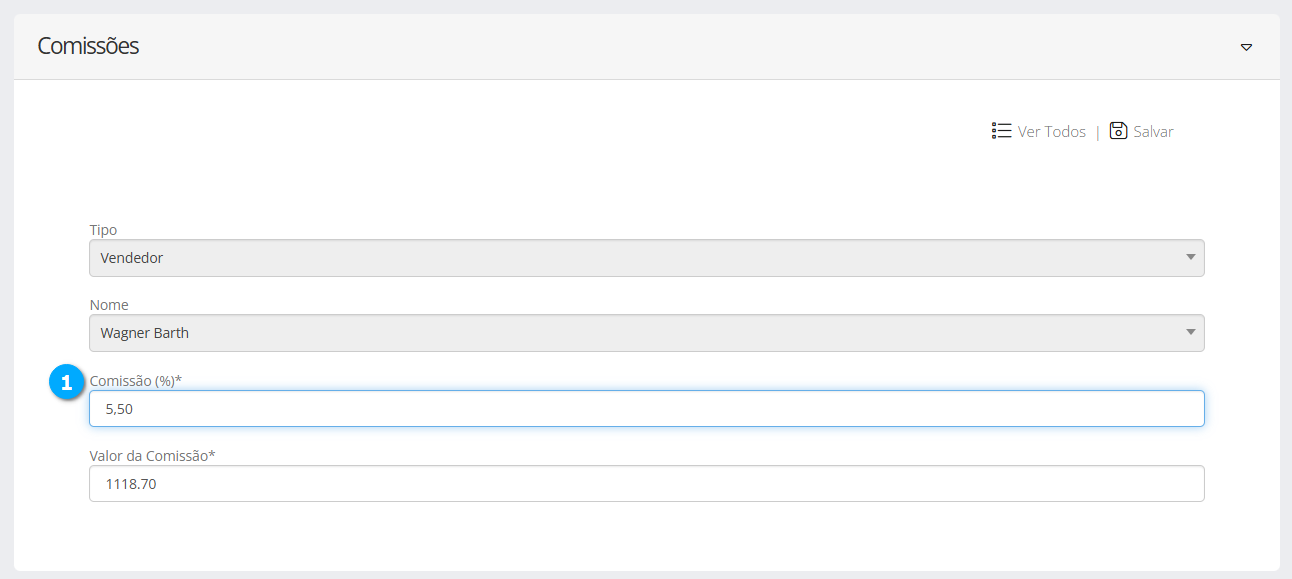Focus the Valor da Comissão input field

[646, 484]
